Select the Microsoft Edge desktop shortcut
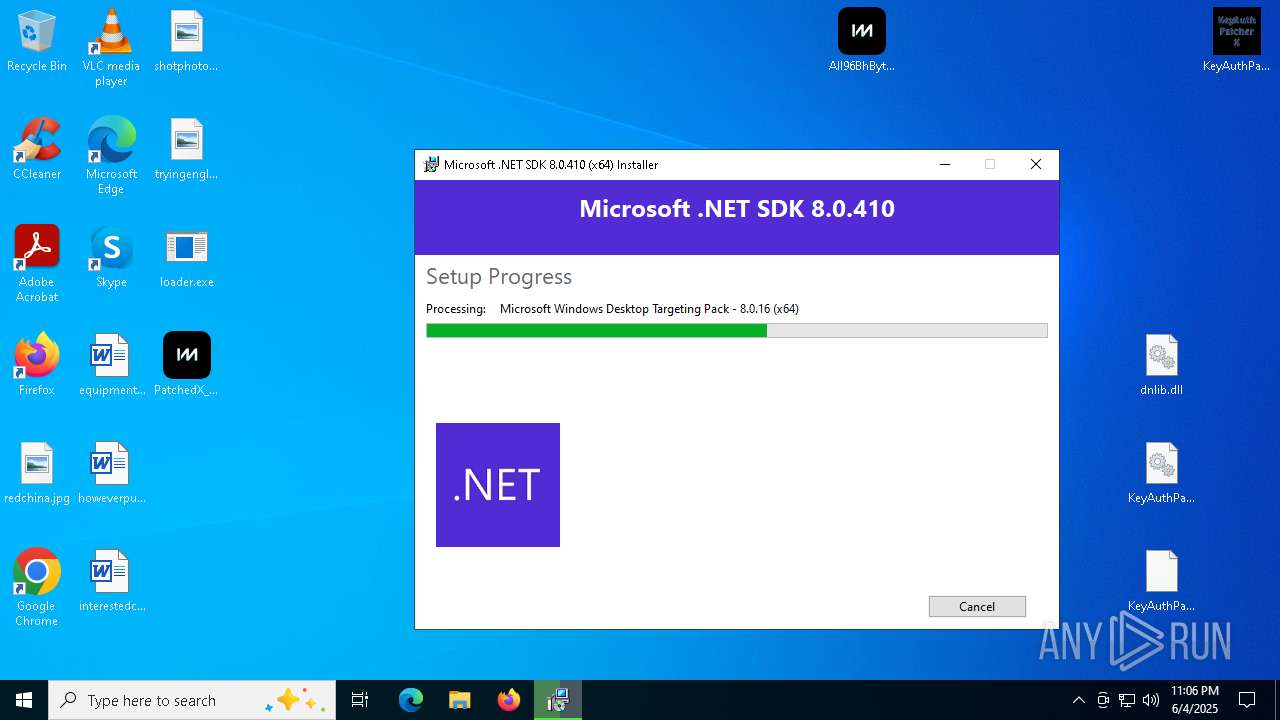The image size is (1280, 720). (x=111, y=156)
